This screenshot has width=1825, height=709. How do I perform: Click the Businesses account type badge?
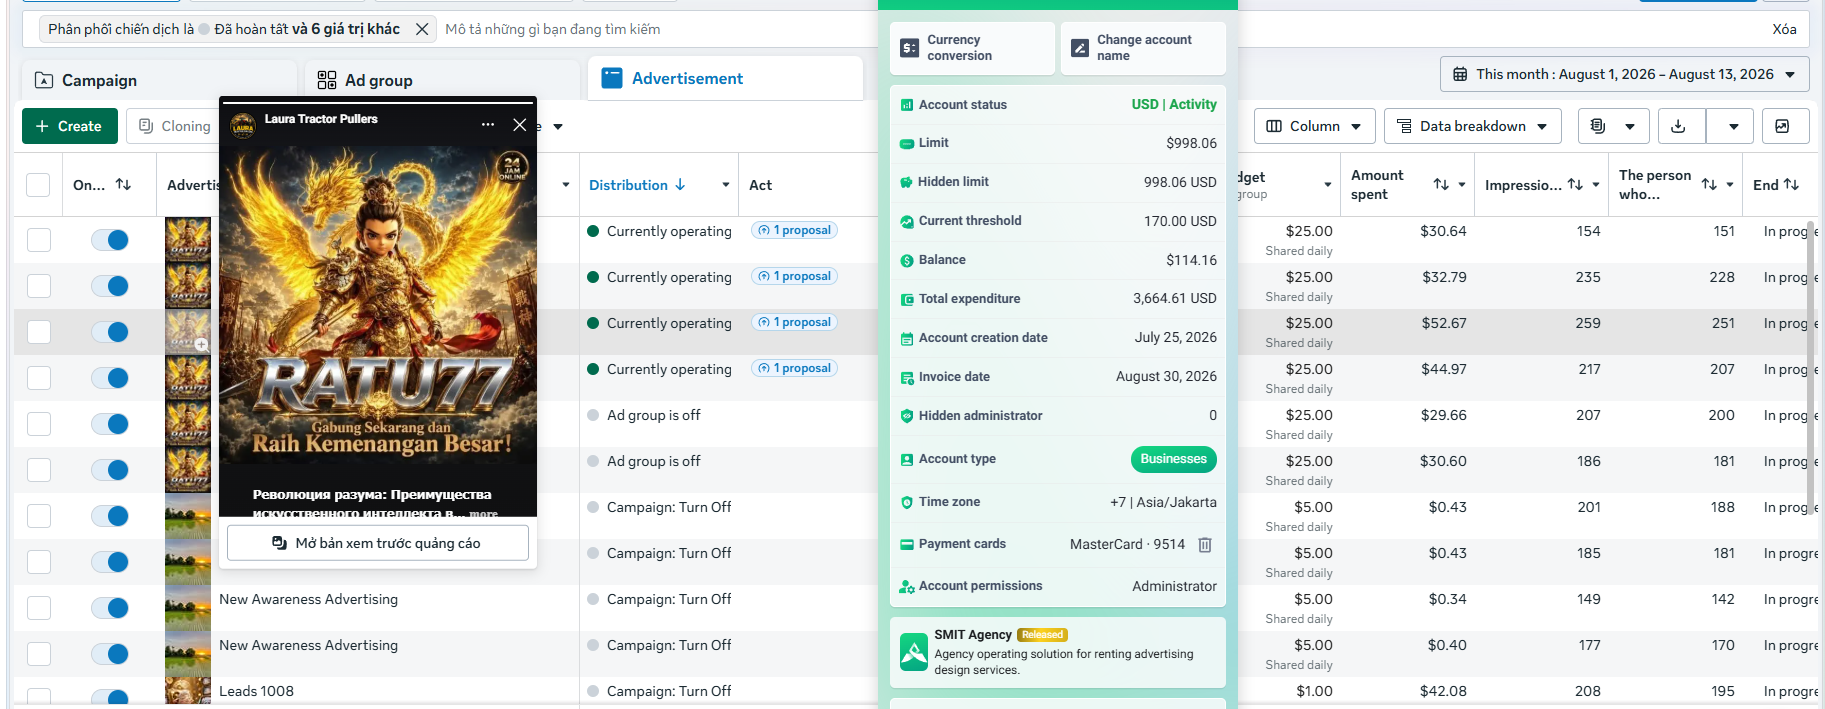click(x=1174, y=459)
